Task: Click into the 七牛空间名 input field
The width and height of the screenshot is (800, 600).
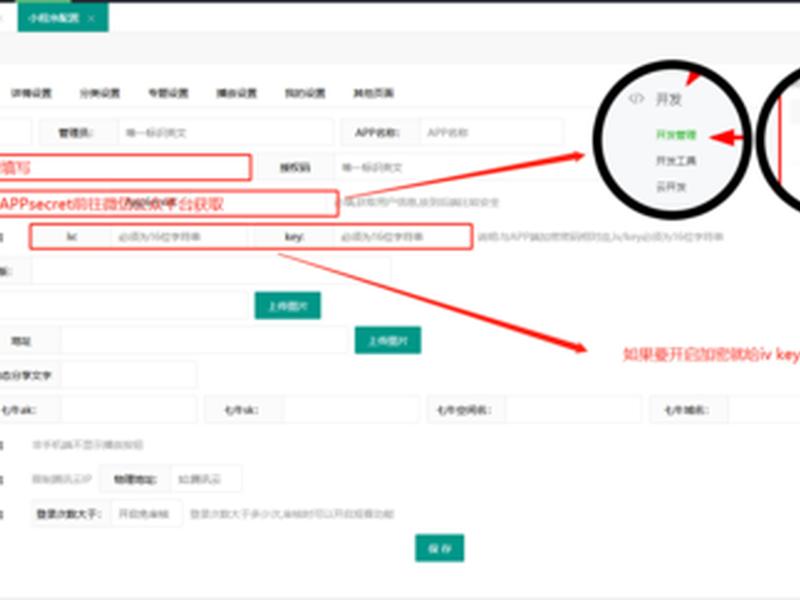Action: tap(573, 410)
